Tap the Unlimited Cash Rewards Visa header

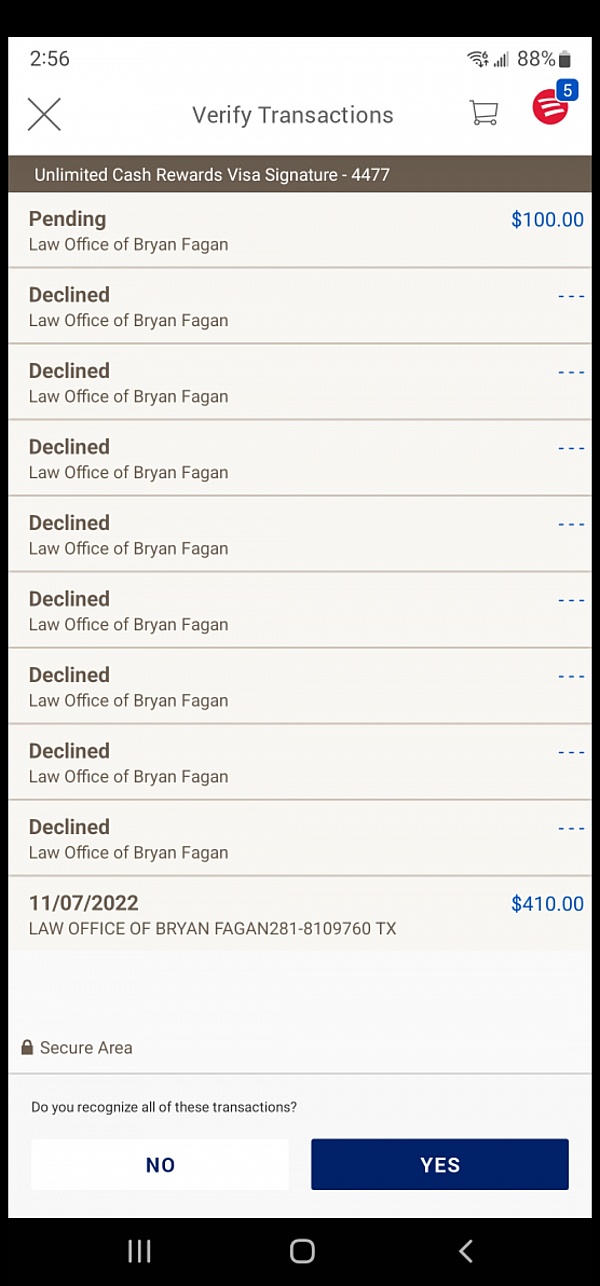point(212,175)
